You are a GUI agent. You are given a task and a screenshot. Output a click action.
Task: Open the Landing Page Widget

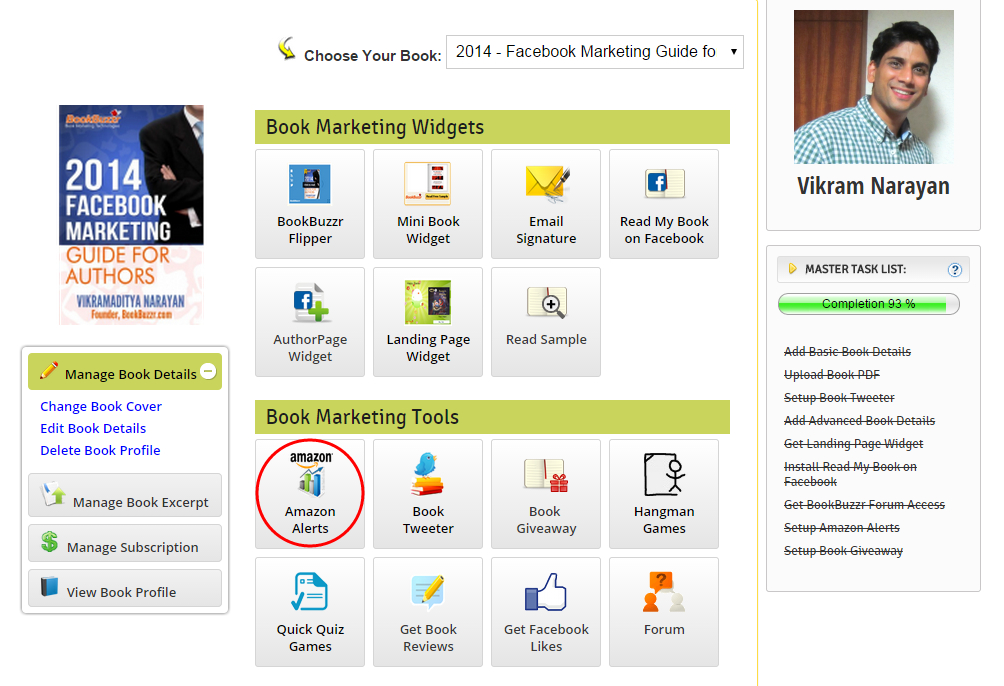pos(428,322)
